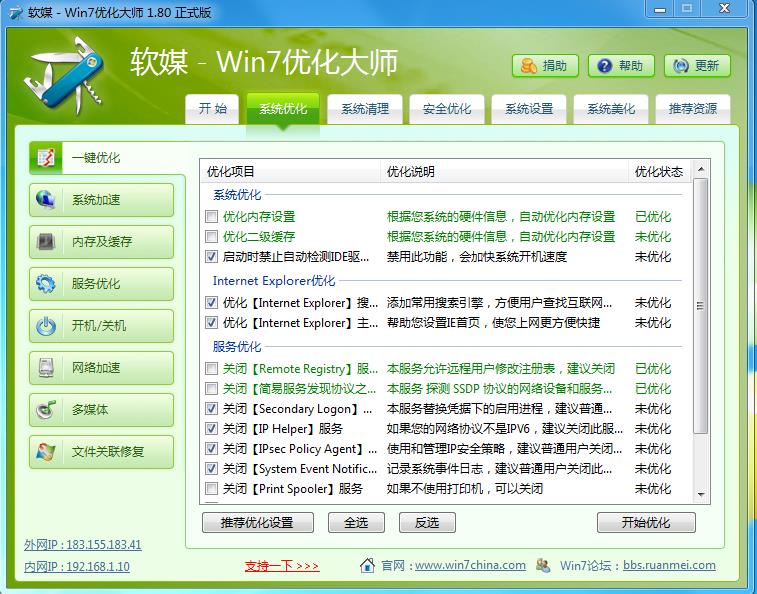Uncheck 启动时禁止自动检测IDE驱动 checkbox
The height and width of the screenshot is (594, 757).
[x=211, y=256]
